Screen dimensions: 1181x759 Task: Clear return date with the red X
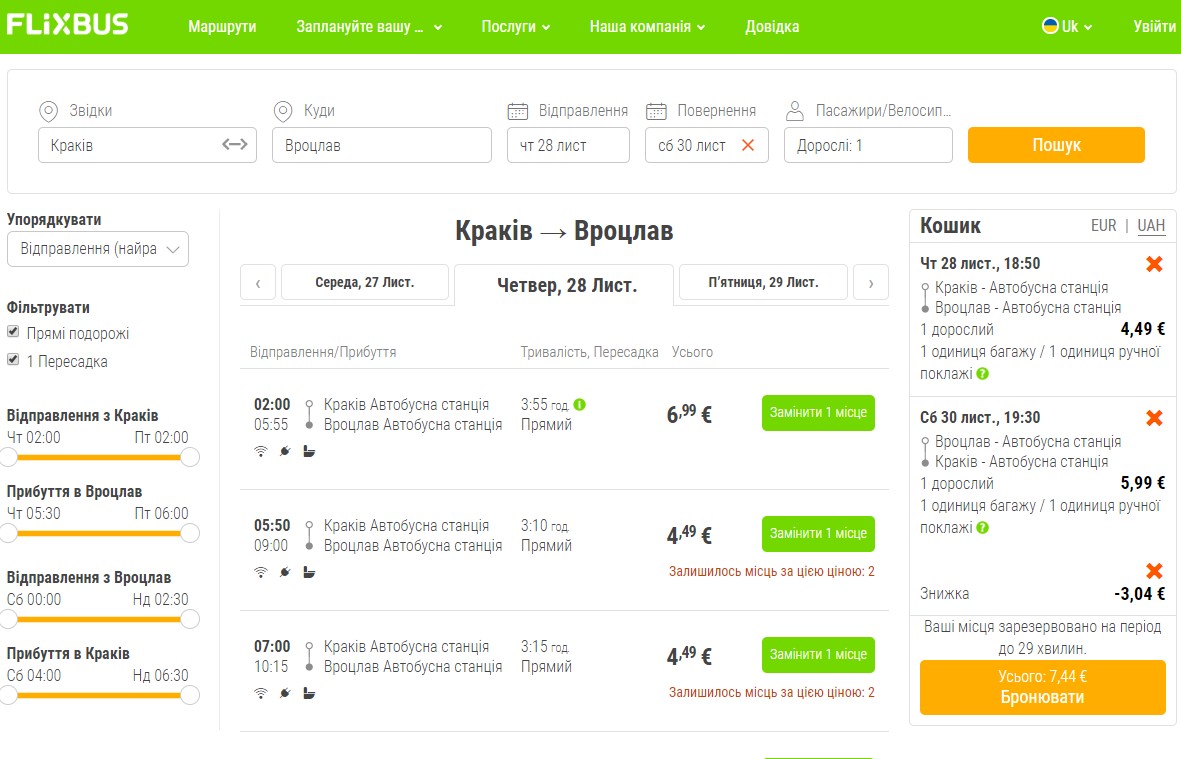tap(748, 145)
